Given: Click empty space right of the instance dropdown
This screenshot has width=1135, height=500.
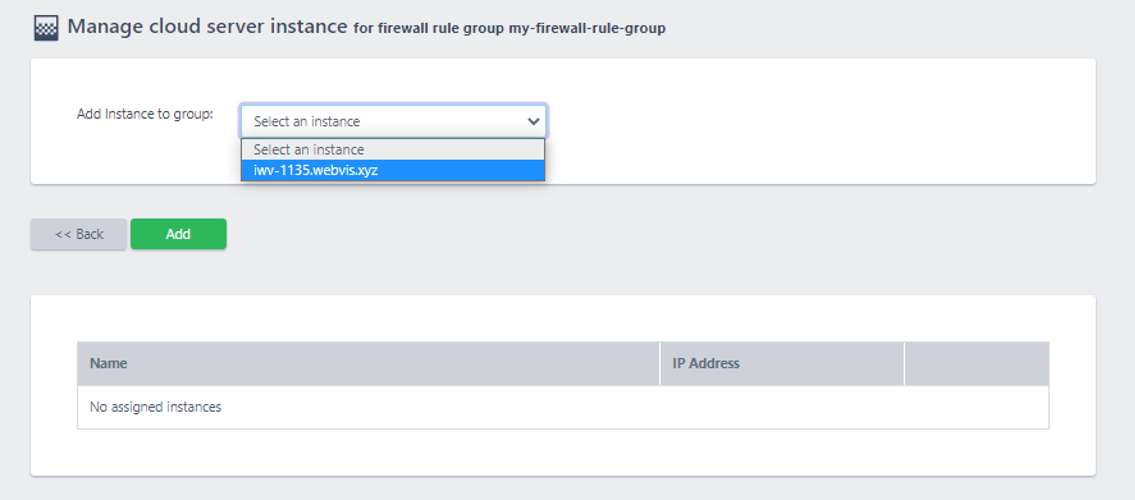Looking at the screenshot, I should 818,122.
